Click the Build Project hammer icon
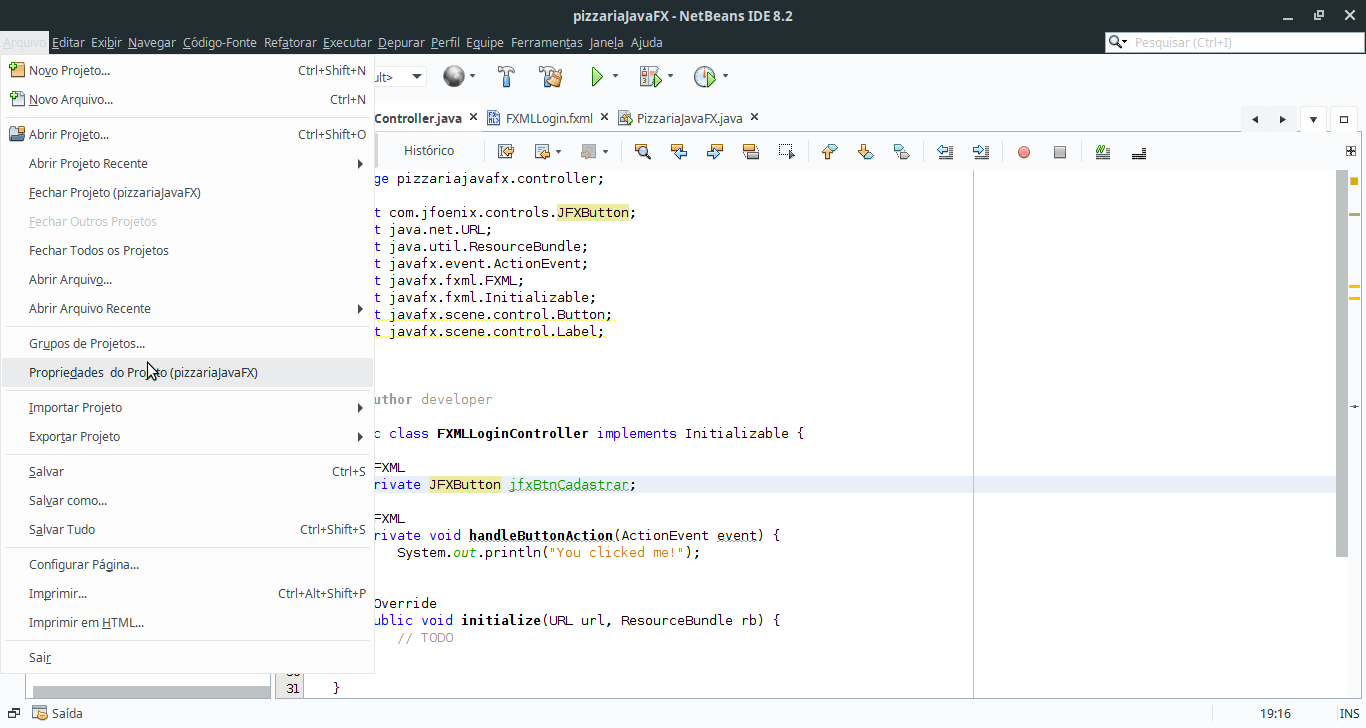 coord(507,77)
